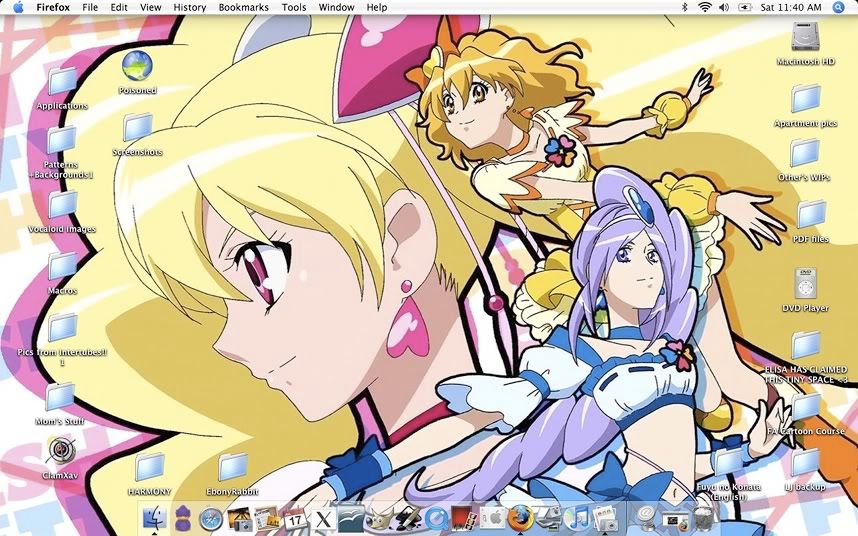The height and width of the screenshot is (536, 858).
Task: Select the Apartment pics folder
Action: coord(805,106)
